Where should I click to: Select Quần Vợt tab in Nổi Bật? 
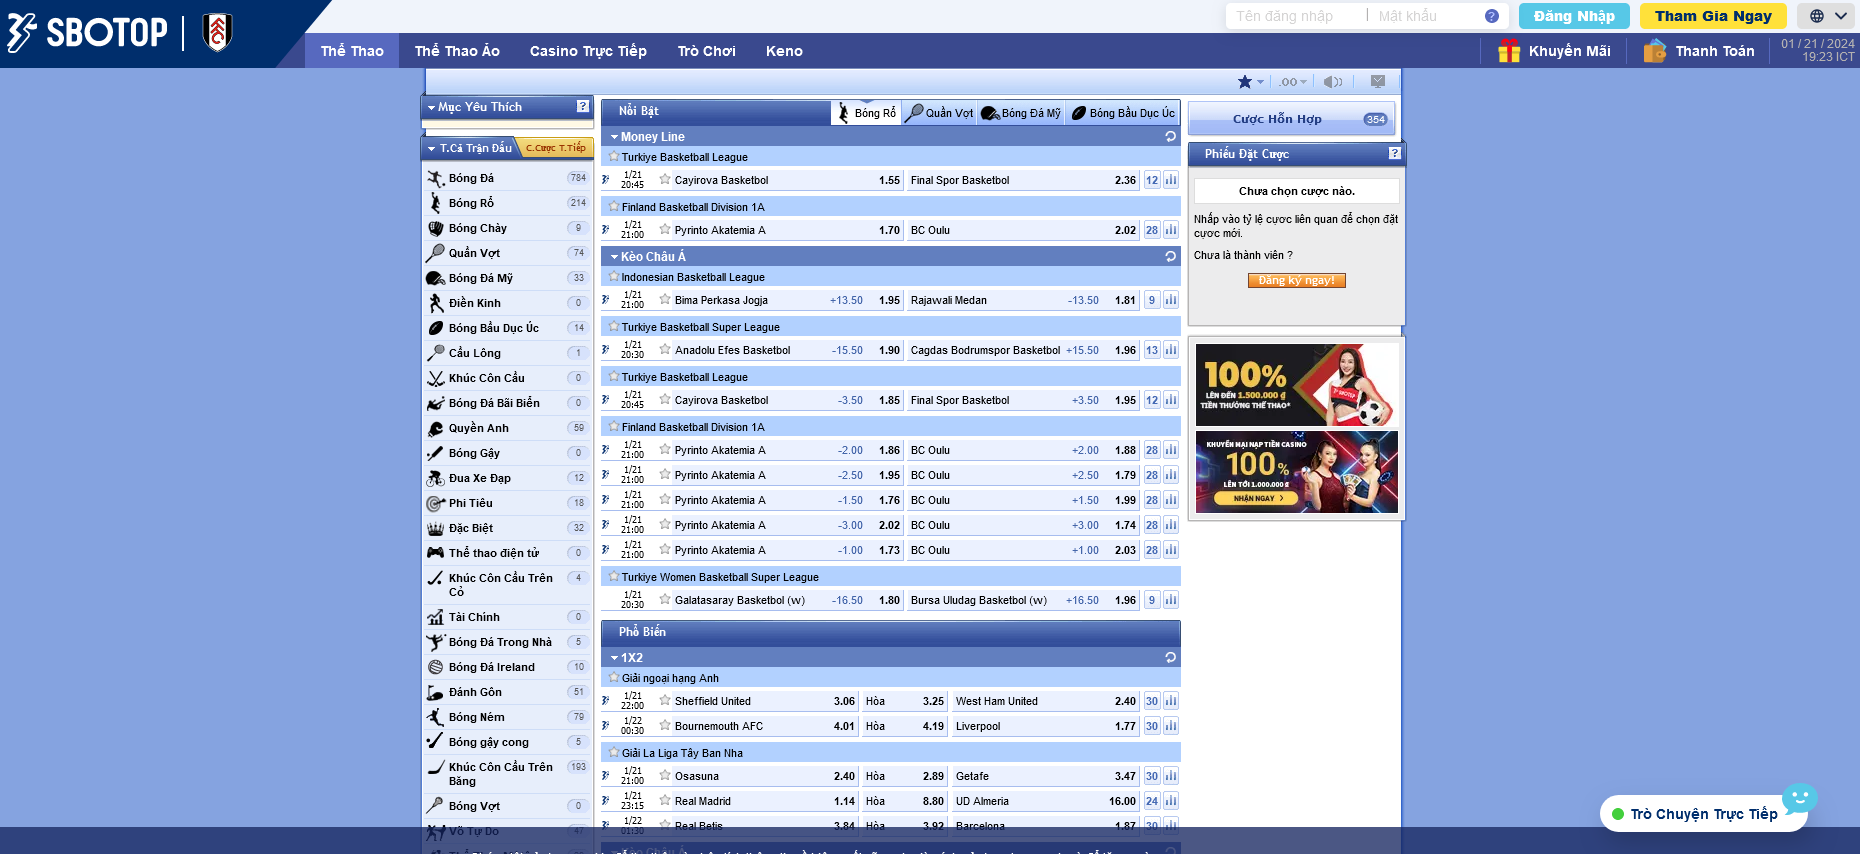click(x=939, y=113)
